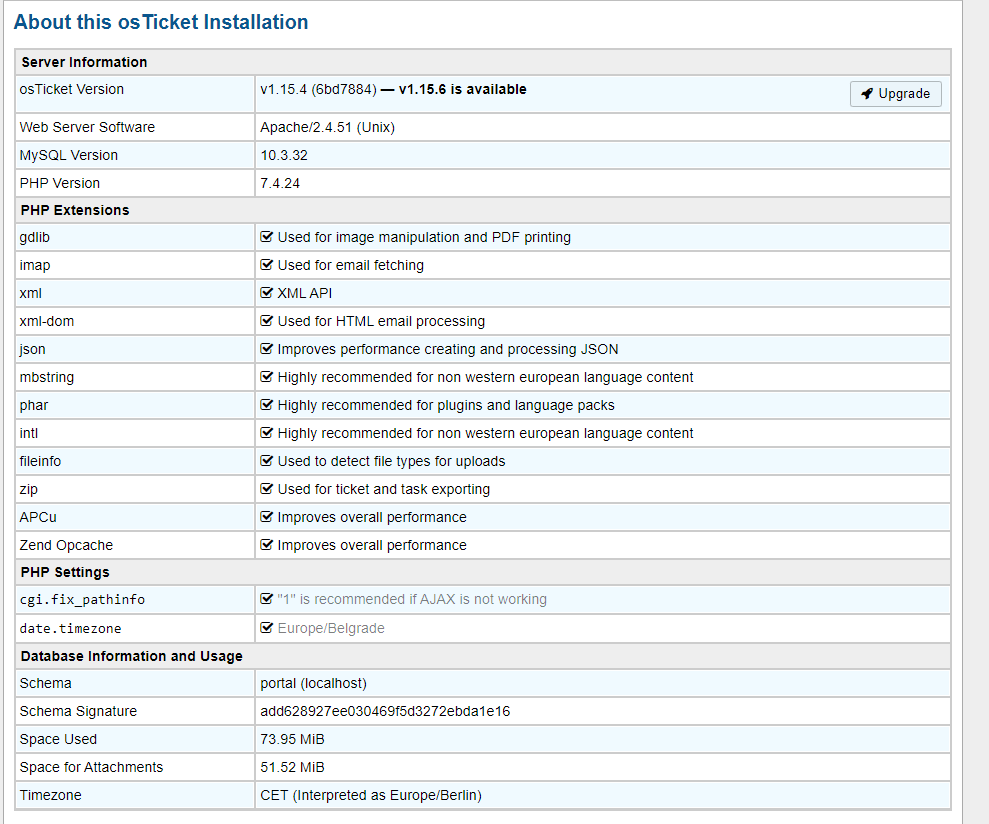Click the Schema Signature hash value

click(385, 711)
